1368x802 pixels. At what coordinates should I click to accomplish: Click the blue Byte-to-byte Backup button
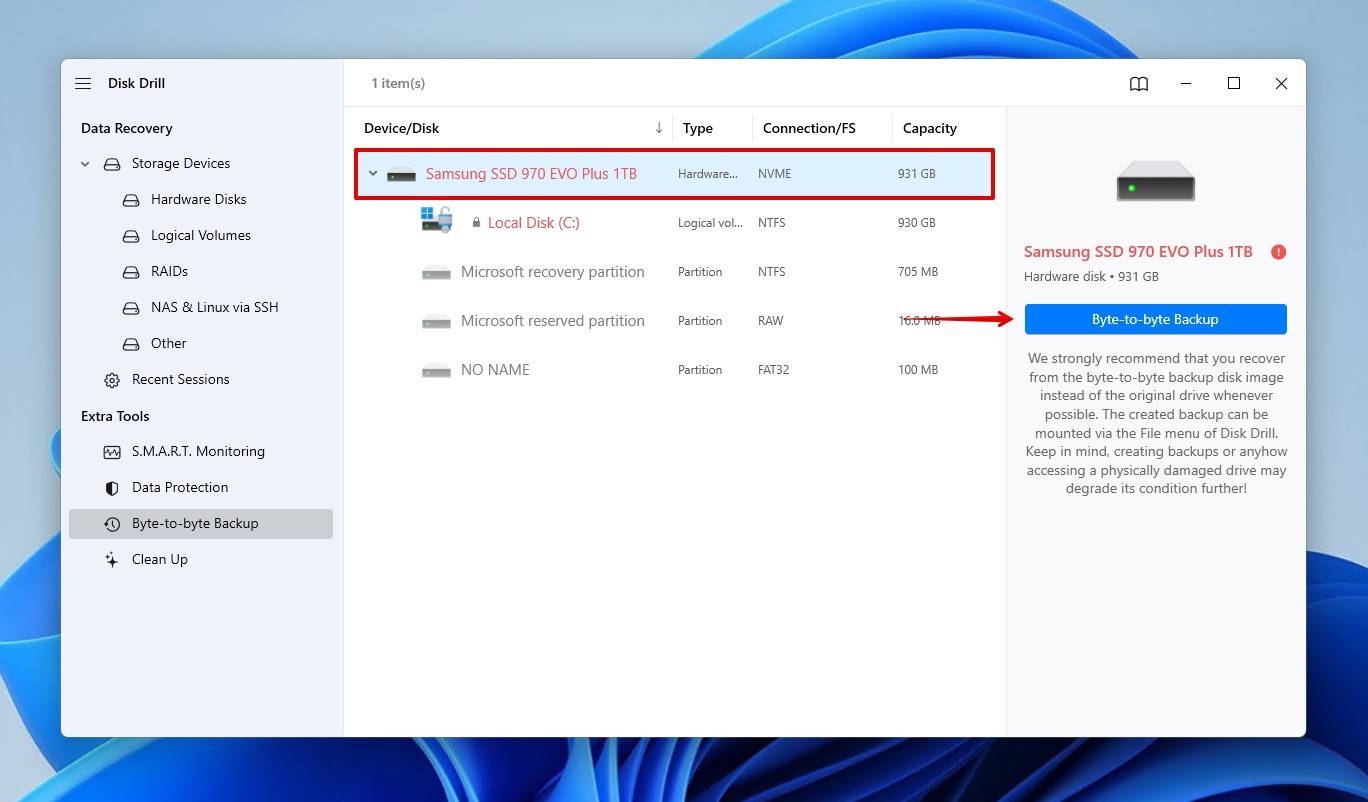point(1155,320)
